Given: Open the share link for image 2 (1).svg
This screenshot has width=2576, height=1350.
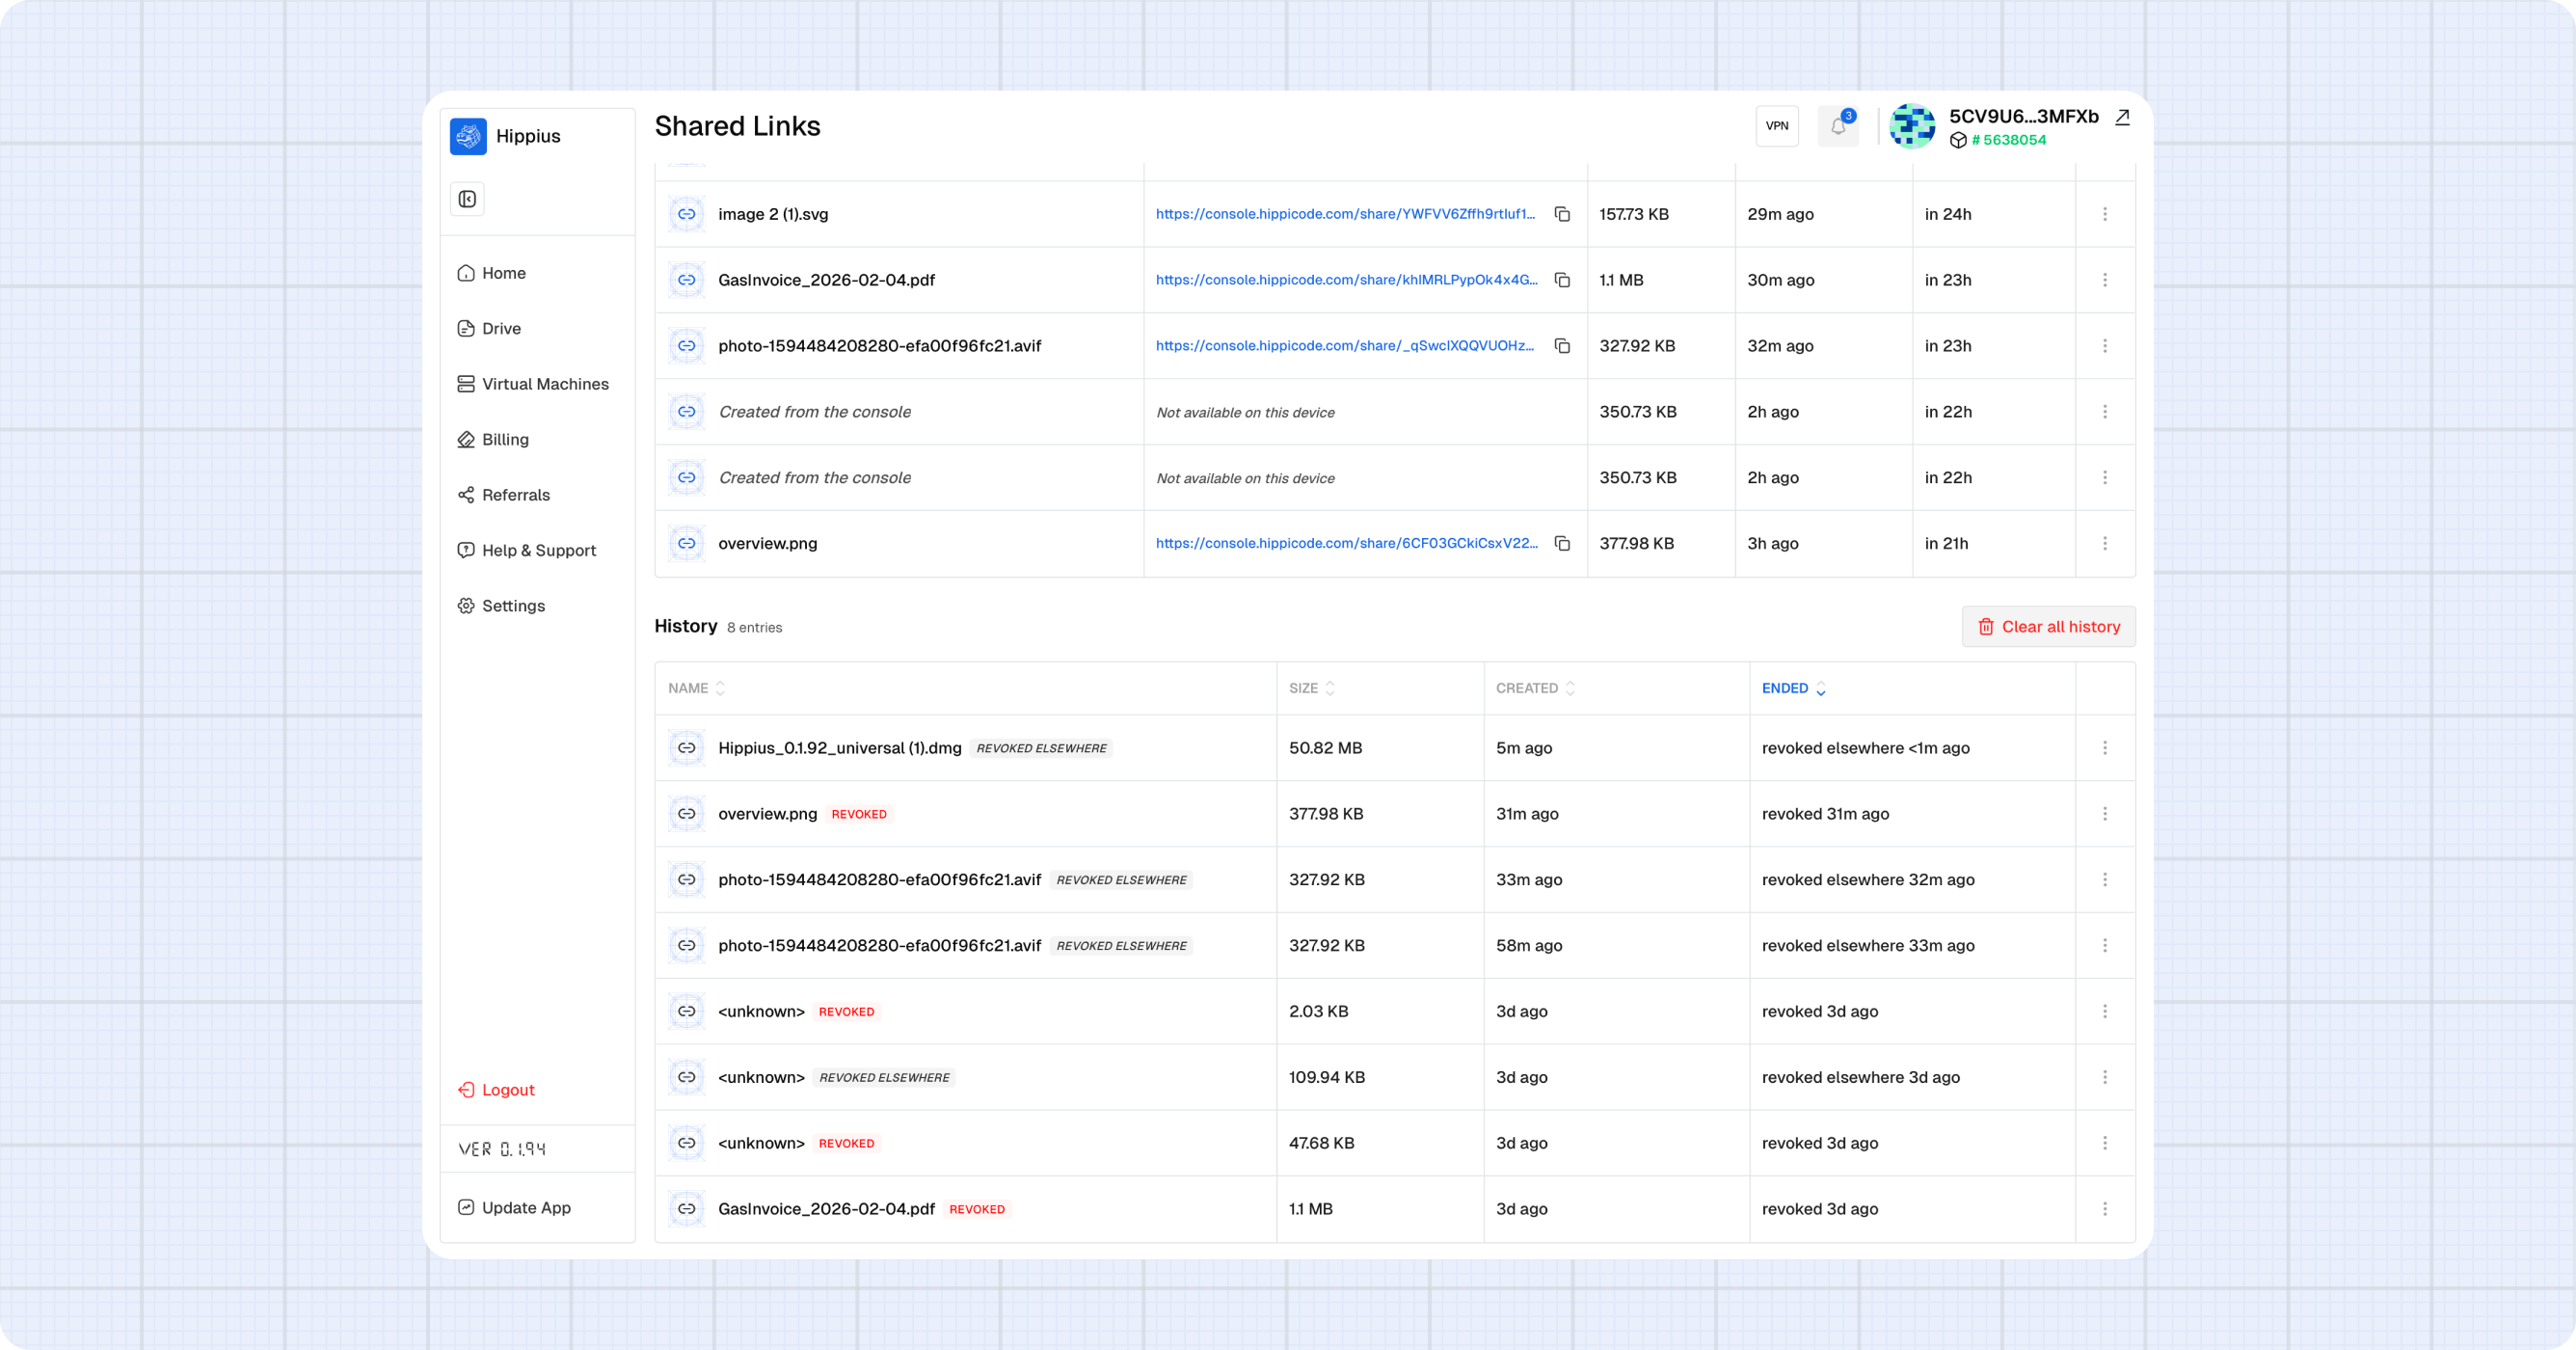Looking at the screenshot, I should coord(1345,214).
